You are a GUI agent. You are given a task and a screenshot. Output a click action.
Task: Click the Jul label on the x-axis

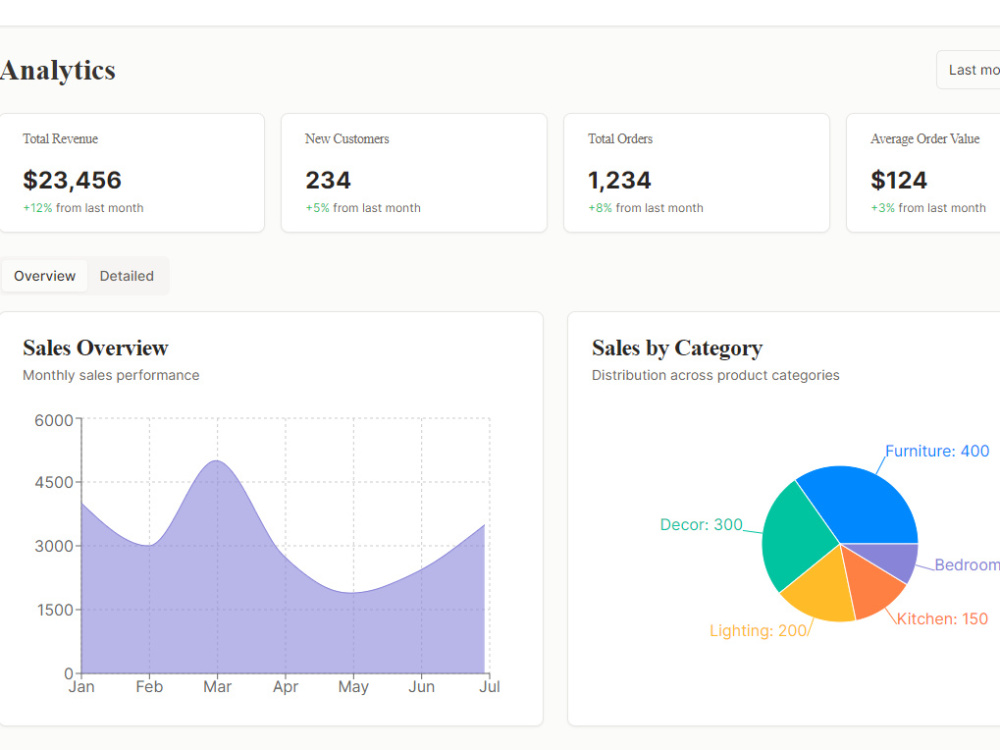490,687
